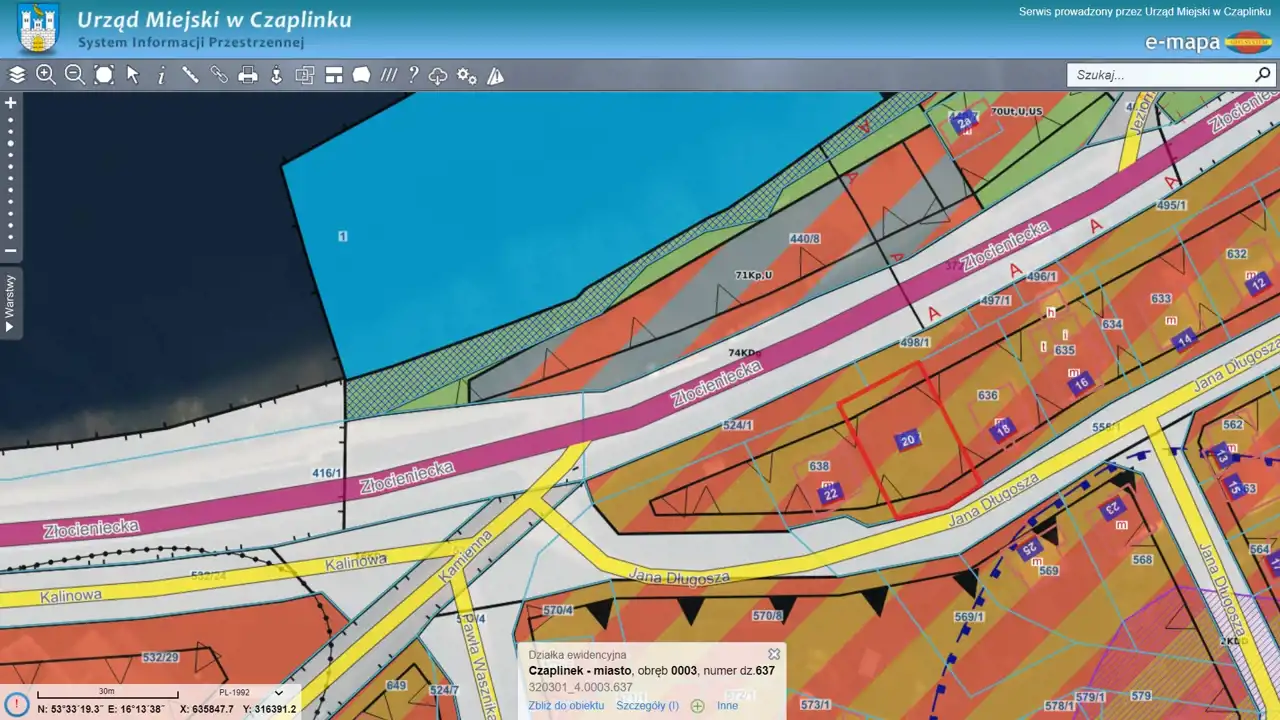
Task: Click the plus button on zoom slider
Action: (11, 103)
